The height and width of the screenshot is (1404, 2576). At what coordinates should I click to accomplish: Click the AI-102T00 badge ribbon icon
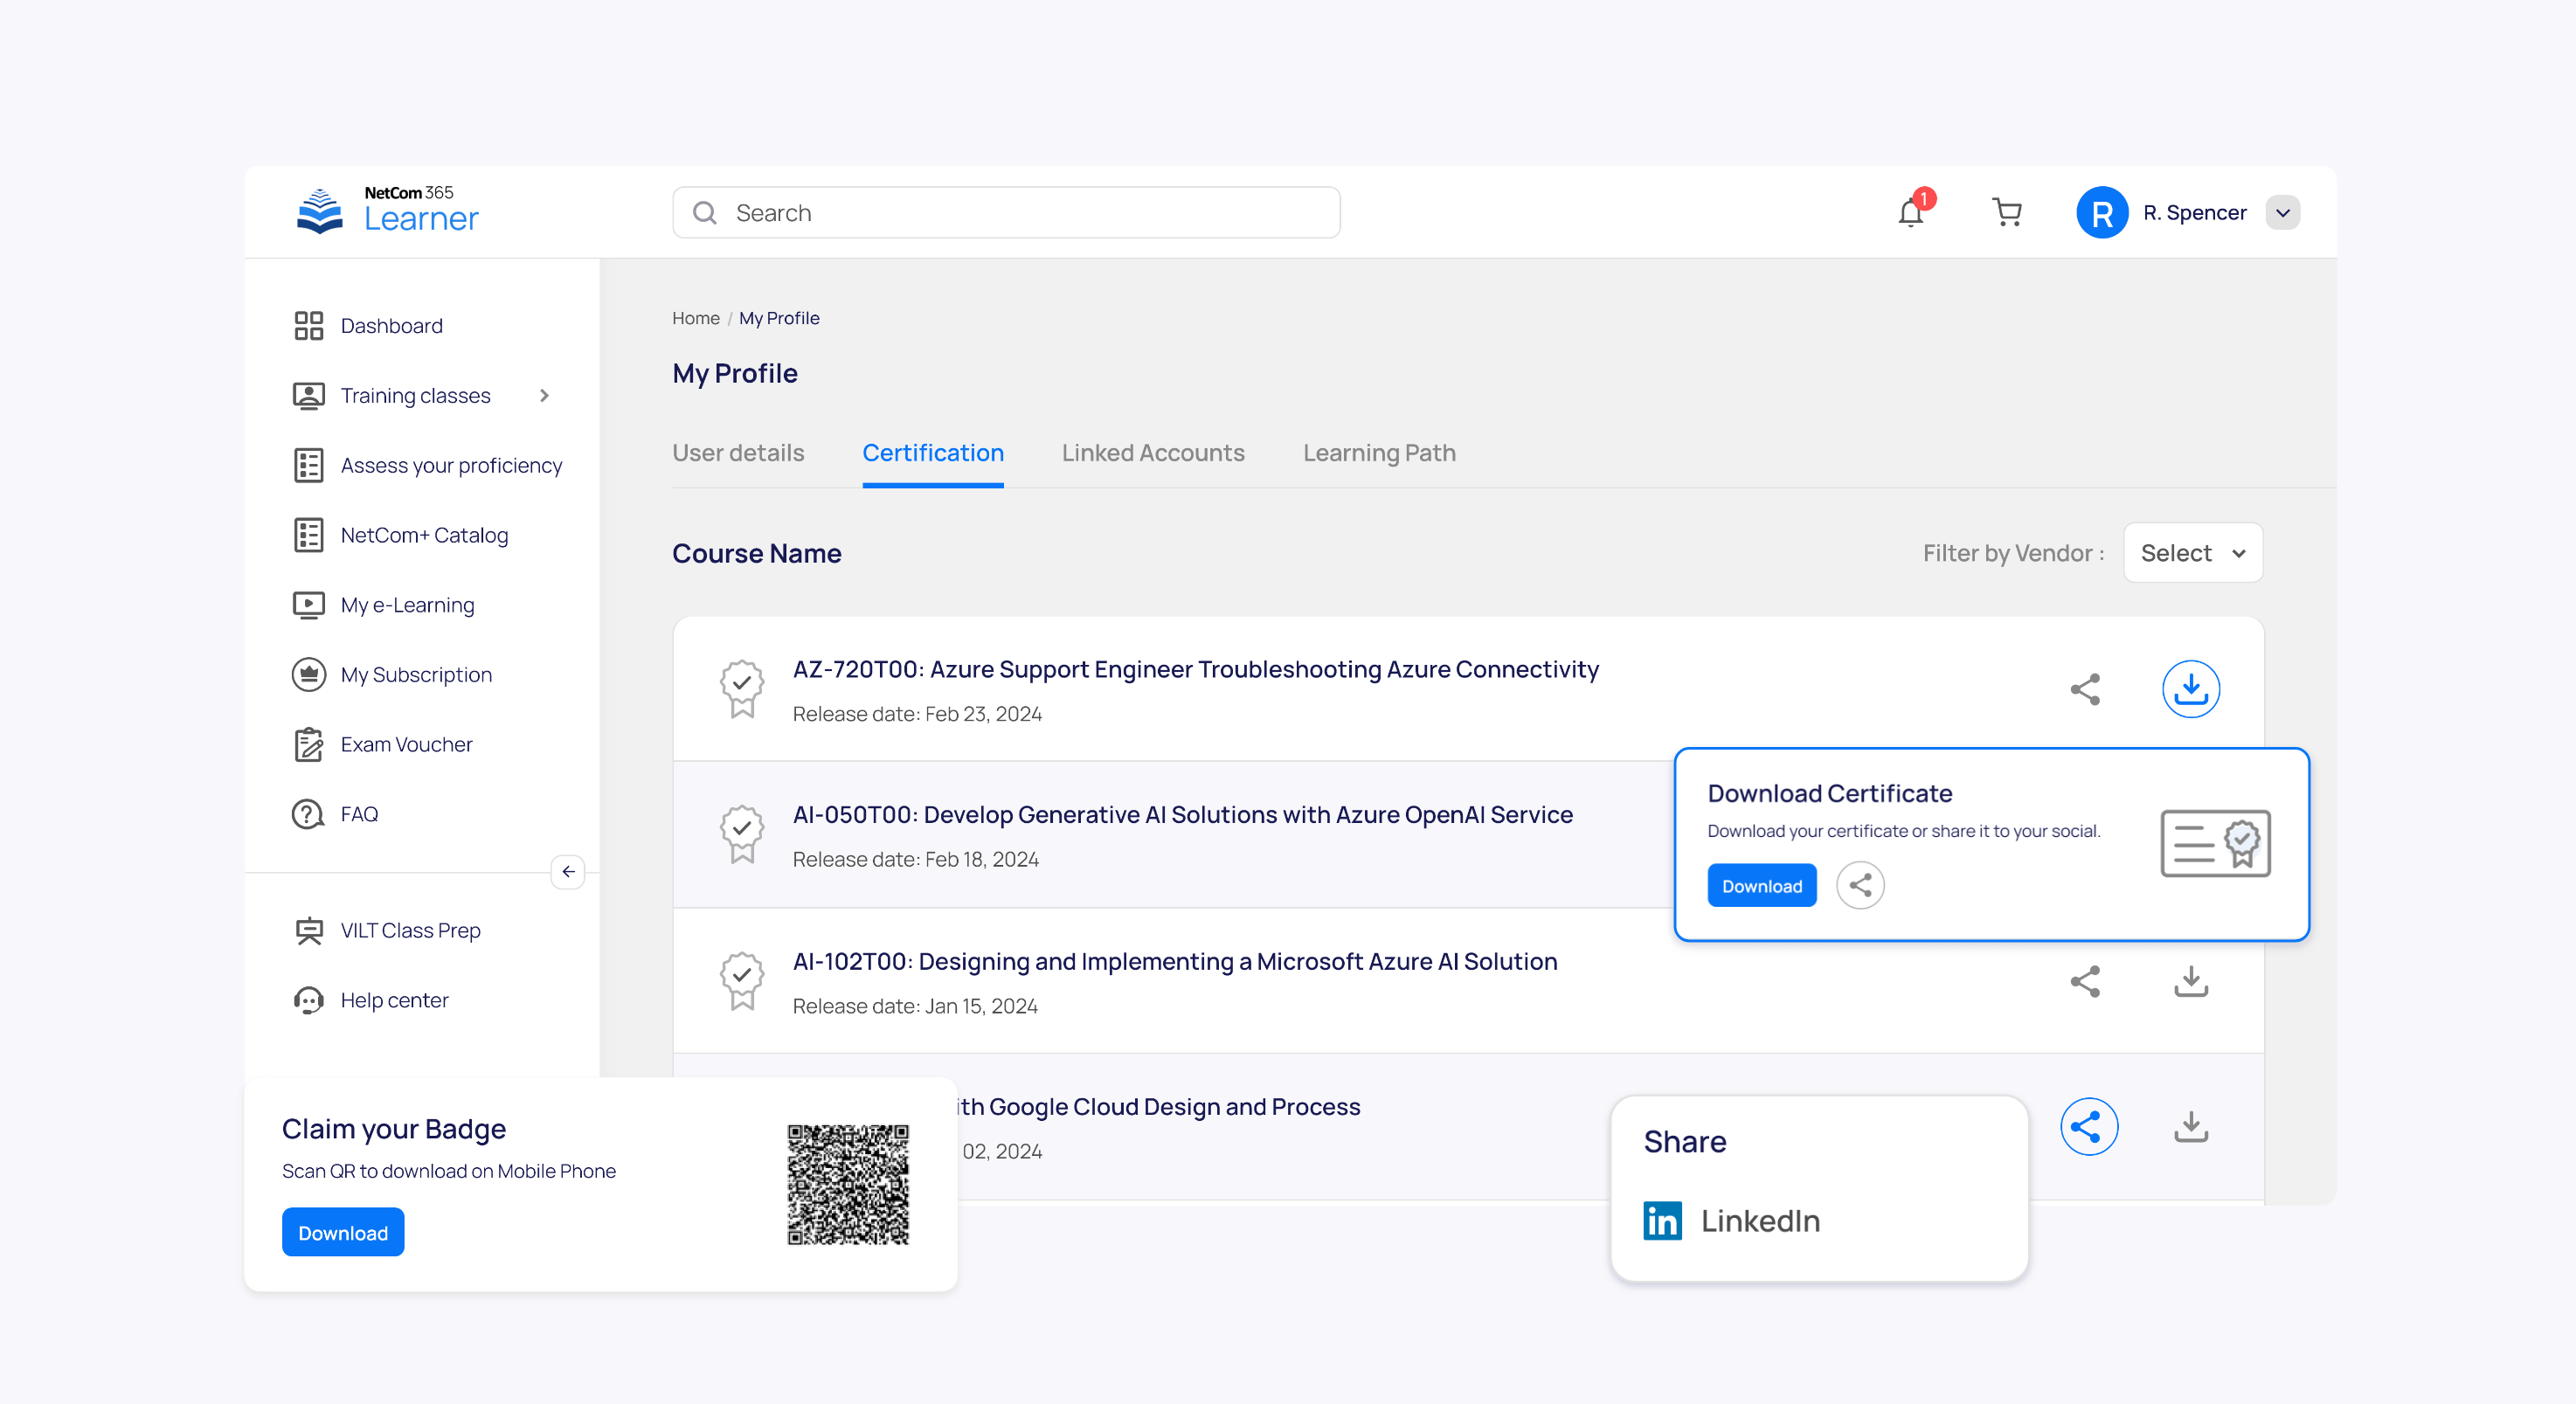coord(741,981)
